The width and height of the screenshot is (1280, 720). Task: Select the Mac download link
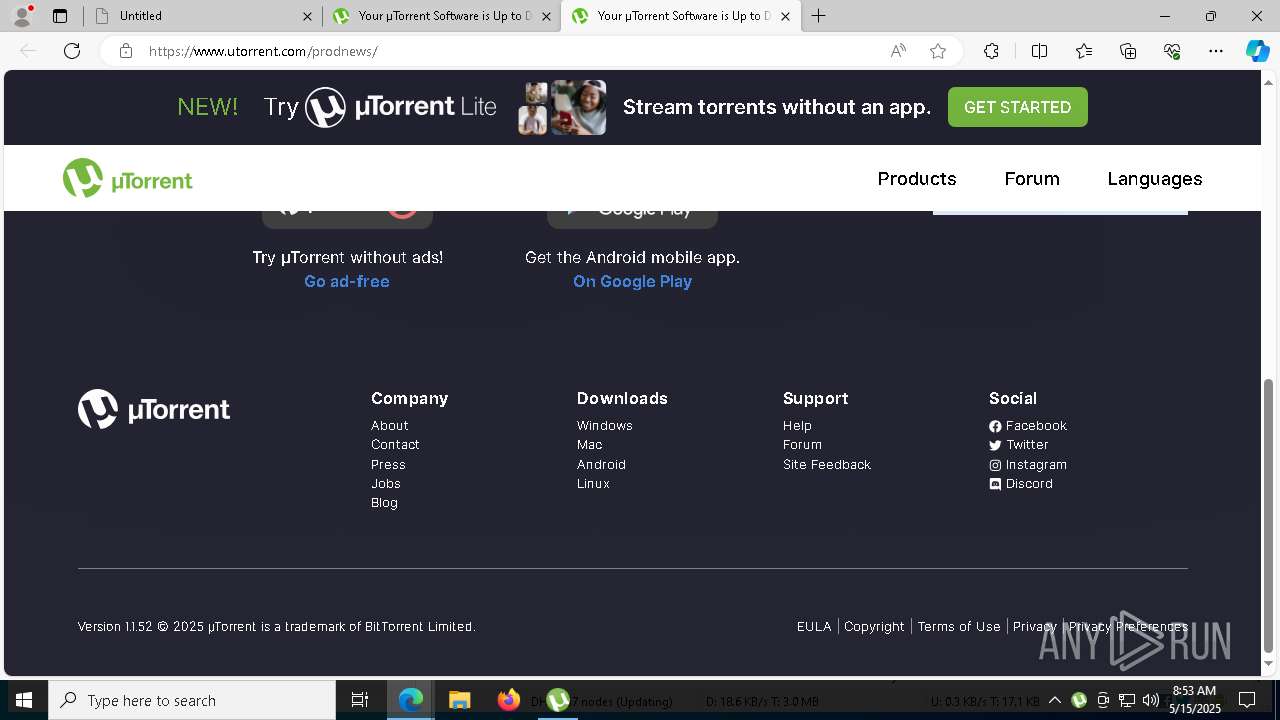590,445
